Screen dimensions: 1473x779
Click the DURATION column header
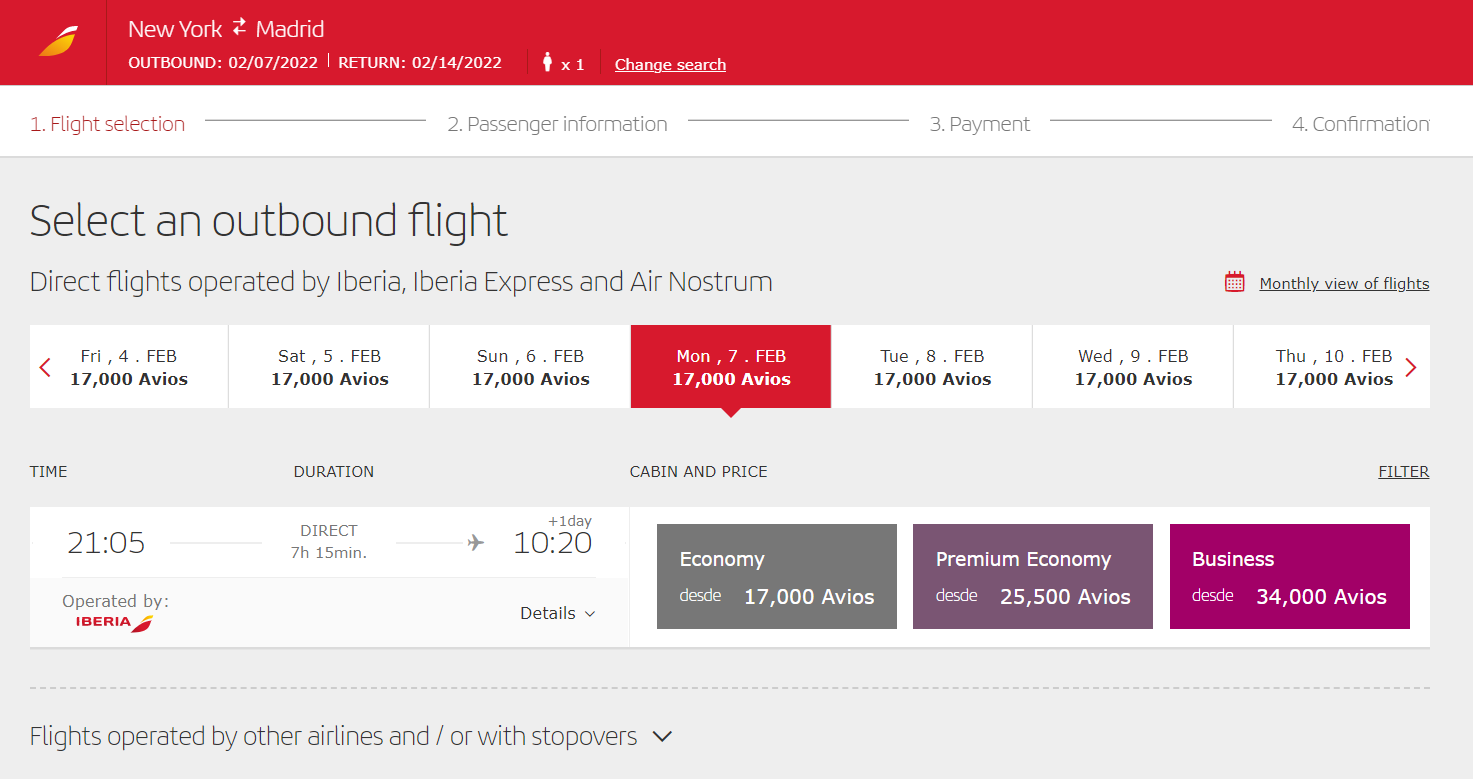pos(334,472)
